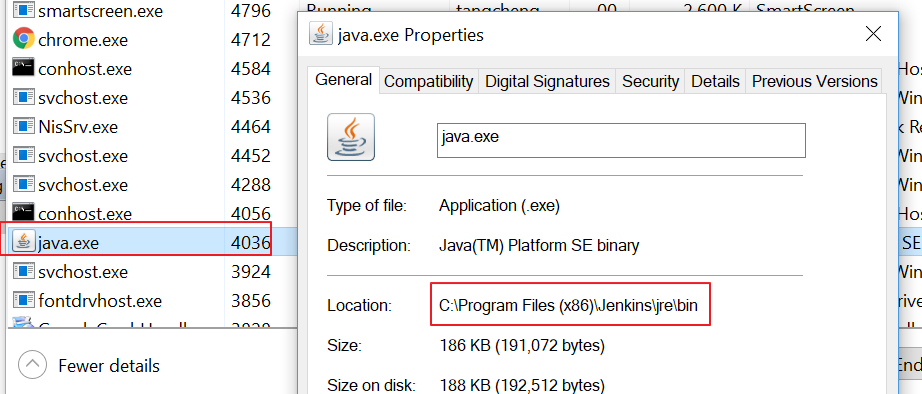Close the java.exe Properties dialog
The image size is (922, 394).
(x=873, y=34)
